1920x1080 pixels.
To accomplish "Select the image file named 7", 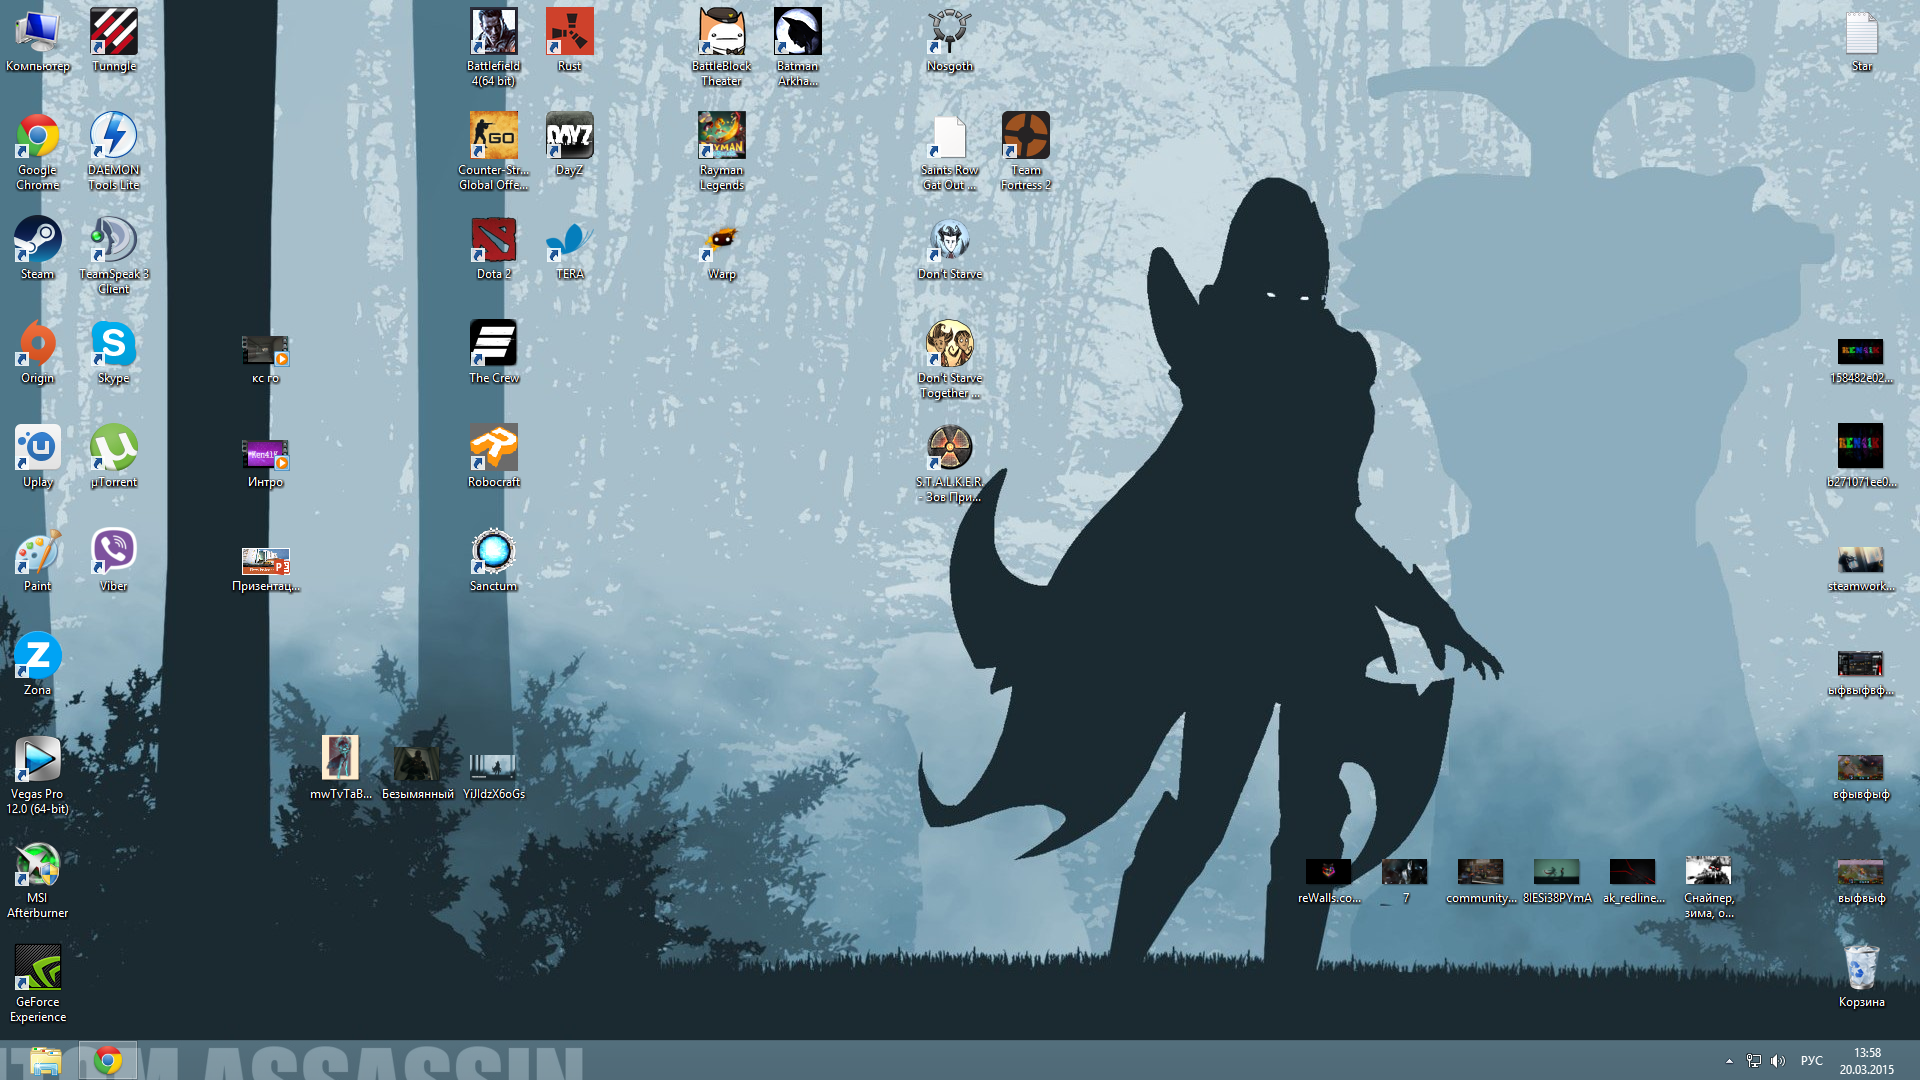I will tap(1405, 881).
